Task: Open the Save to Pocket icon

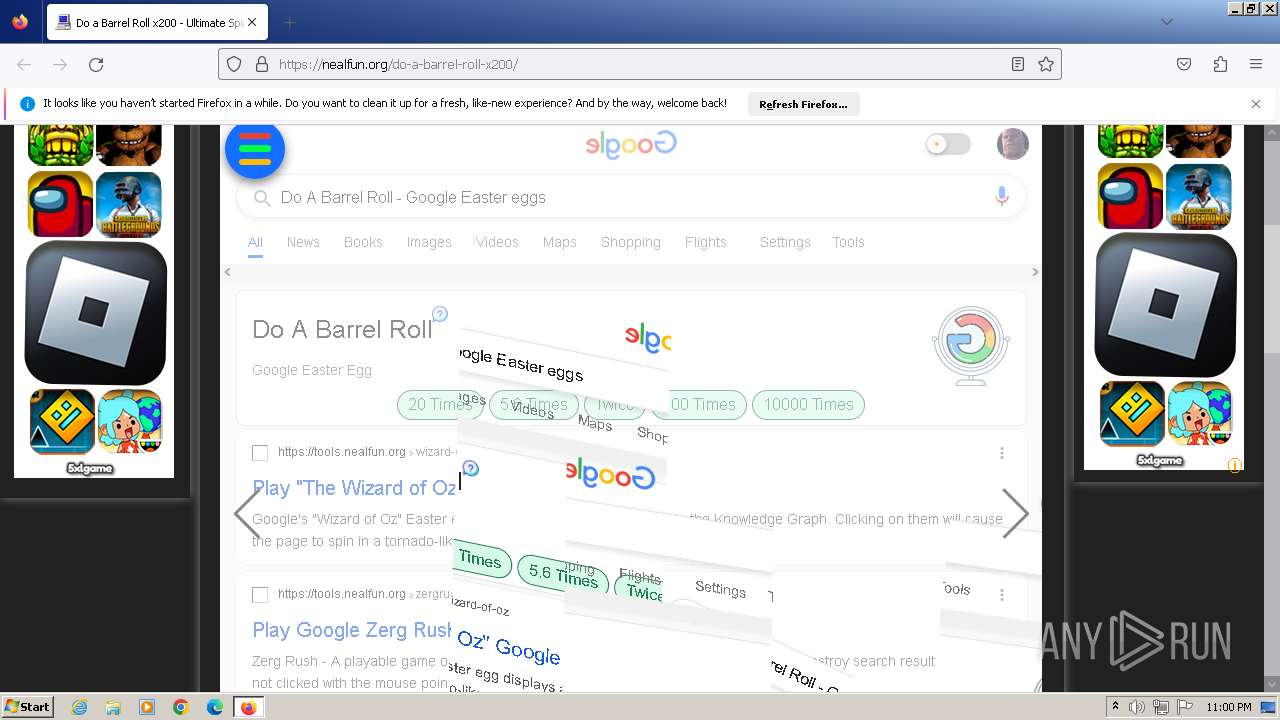Action: (1184, 64)
